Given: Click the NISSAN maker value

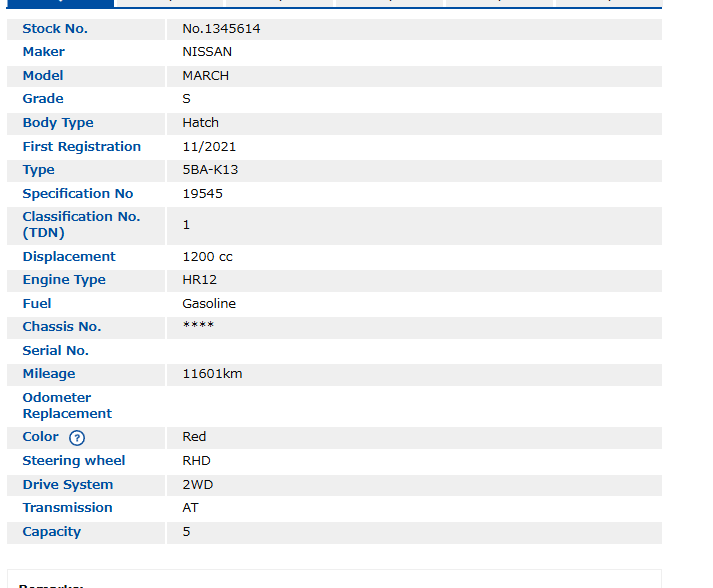Looking at the screenshot, I should 207,52.
